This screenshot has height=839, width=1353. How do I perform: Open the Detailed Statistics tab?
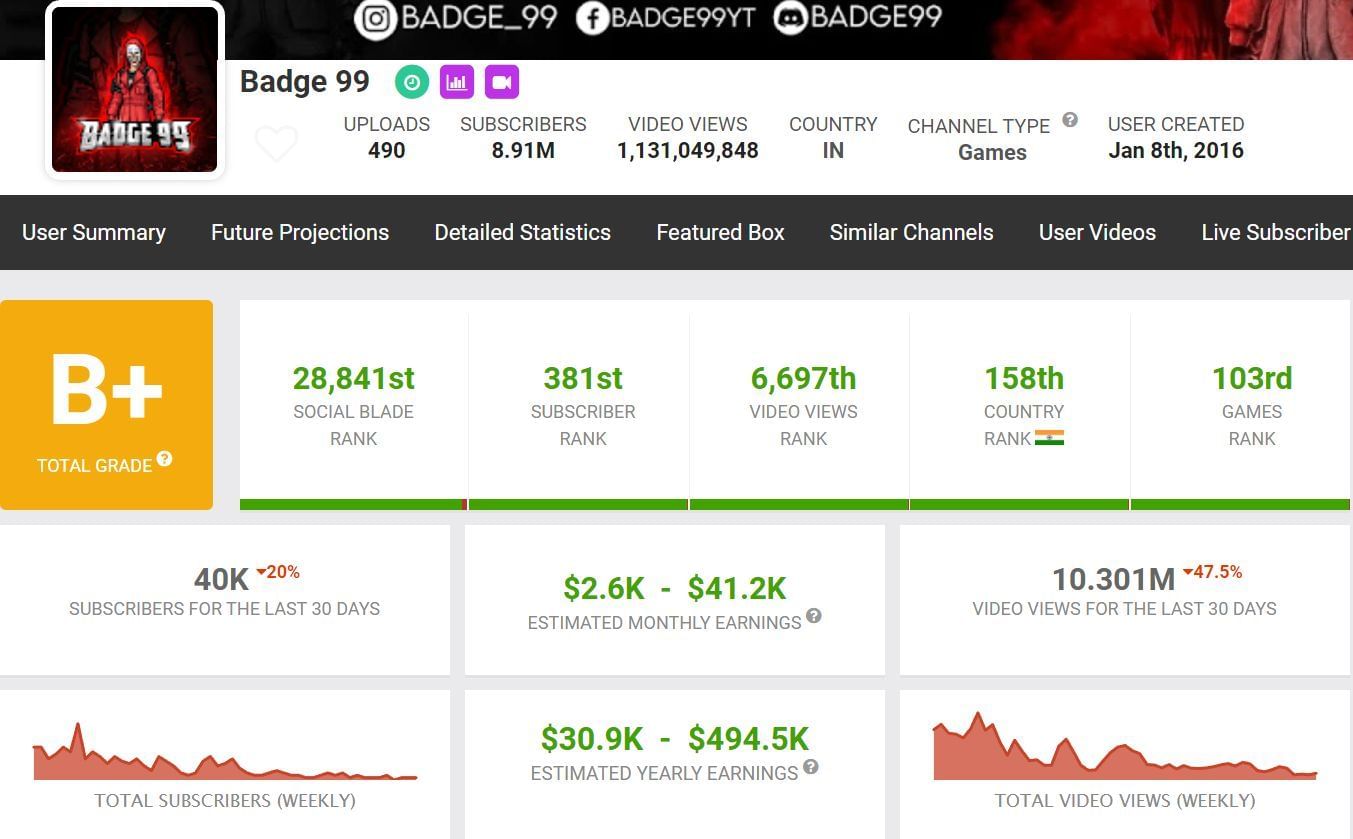(x=522, y=232)
